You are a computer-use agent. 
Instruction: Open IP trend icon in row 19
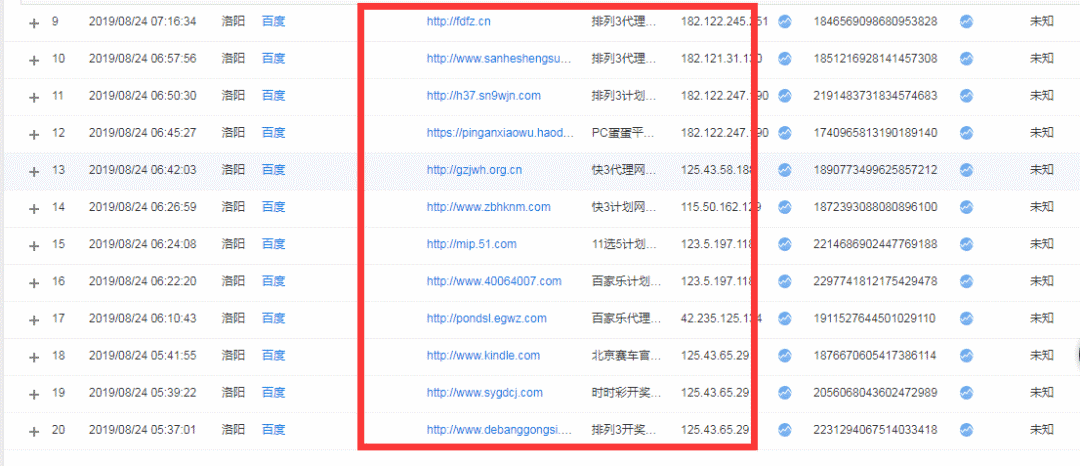[x=785, y=392]
